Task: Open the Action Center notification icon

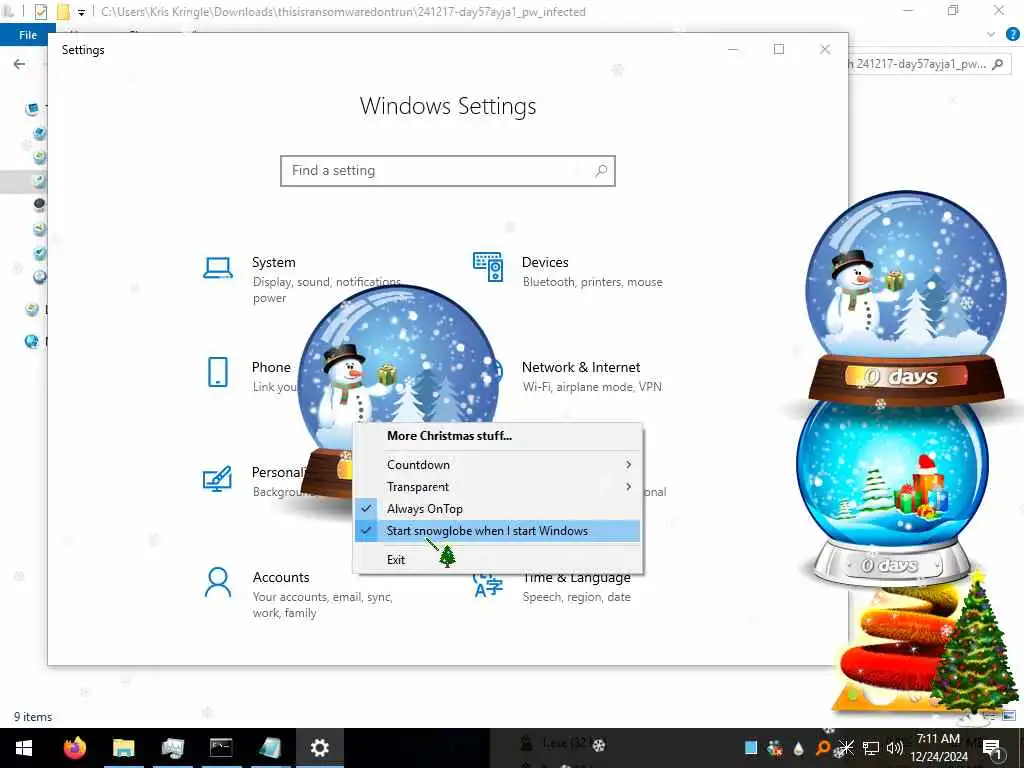Action: coord(992,748)
